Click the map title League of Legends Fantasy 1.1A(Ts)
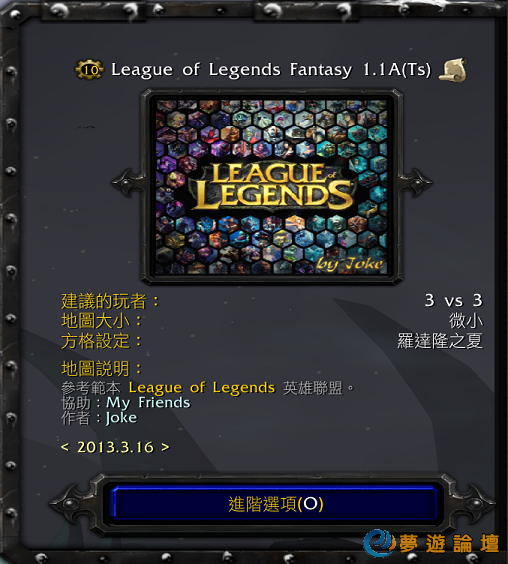Image resolution: width=508 pixels, height=564 pixels. 271,69
